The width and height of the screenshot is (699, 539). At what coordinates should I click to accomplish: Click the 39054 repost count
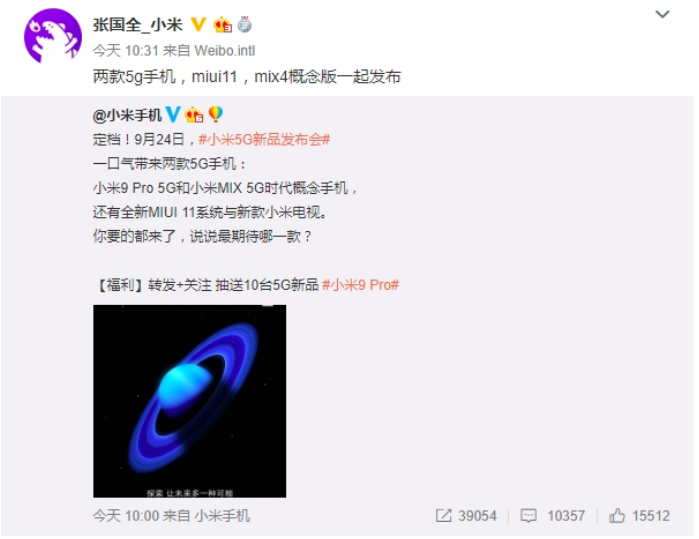pos(477,516)
